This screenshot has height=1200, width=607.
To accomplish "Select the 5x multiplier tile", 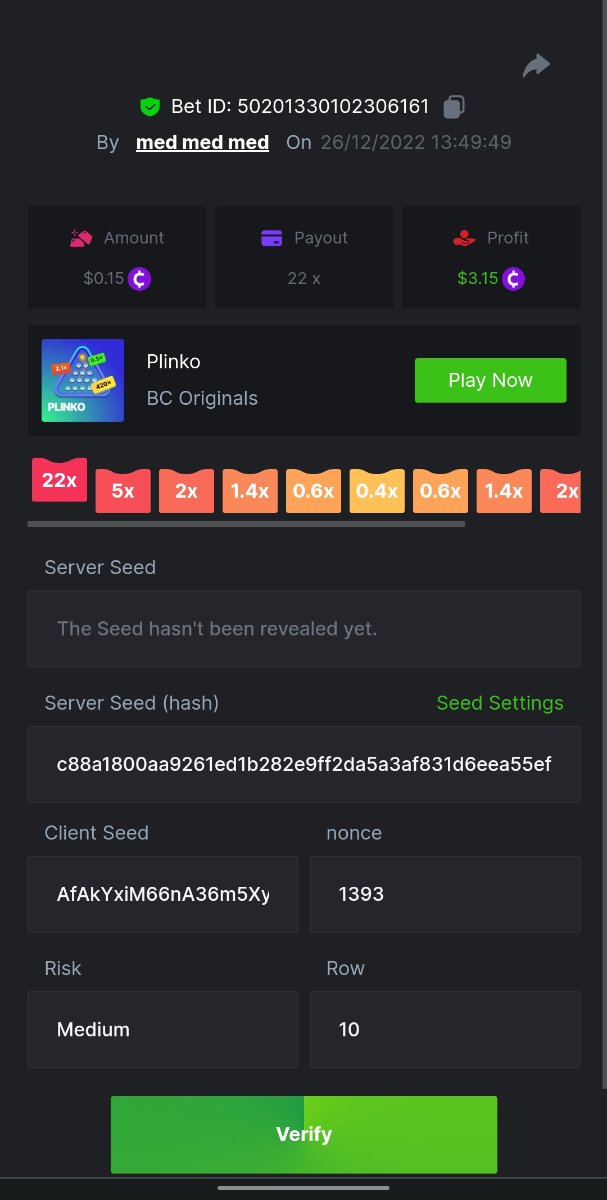I will pyautogui.click(x=123, y=491).
